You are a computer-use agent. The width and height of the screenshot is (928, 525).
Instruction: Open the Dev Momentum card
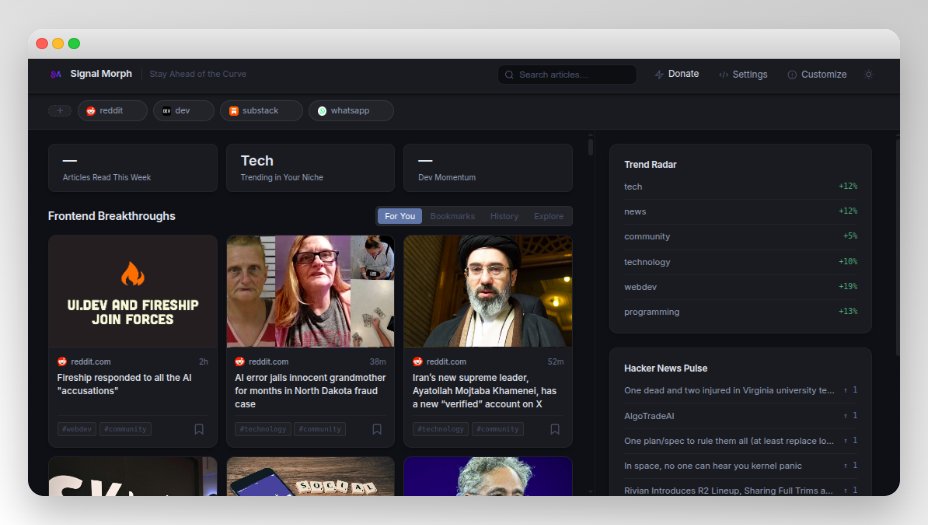coord(488,168)
